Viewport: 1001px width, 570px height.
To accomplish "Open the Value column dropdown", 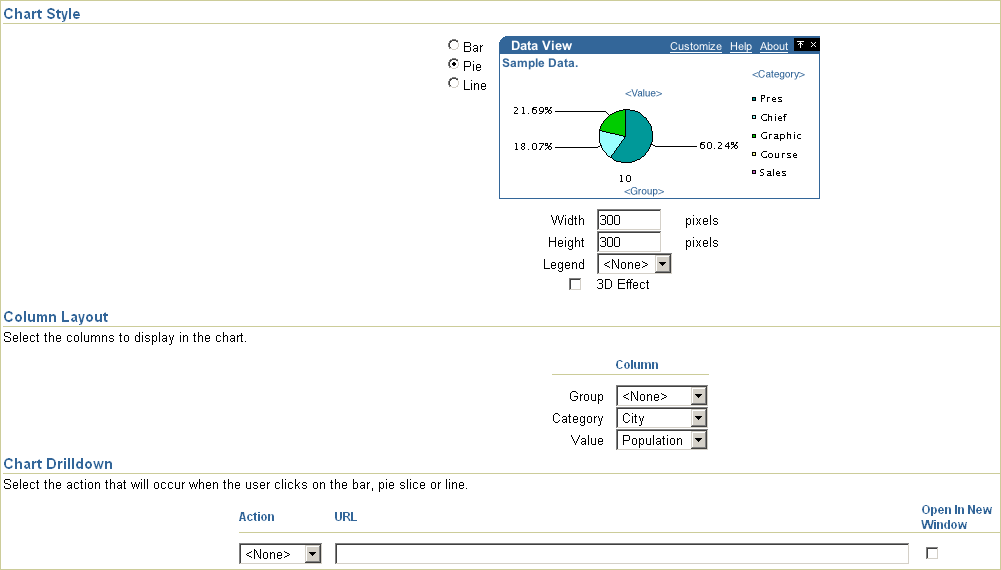I will pyautogui.click(x=661, y=440).
